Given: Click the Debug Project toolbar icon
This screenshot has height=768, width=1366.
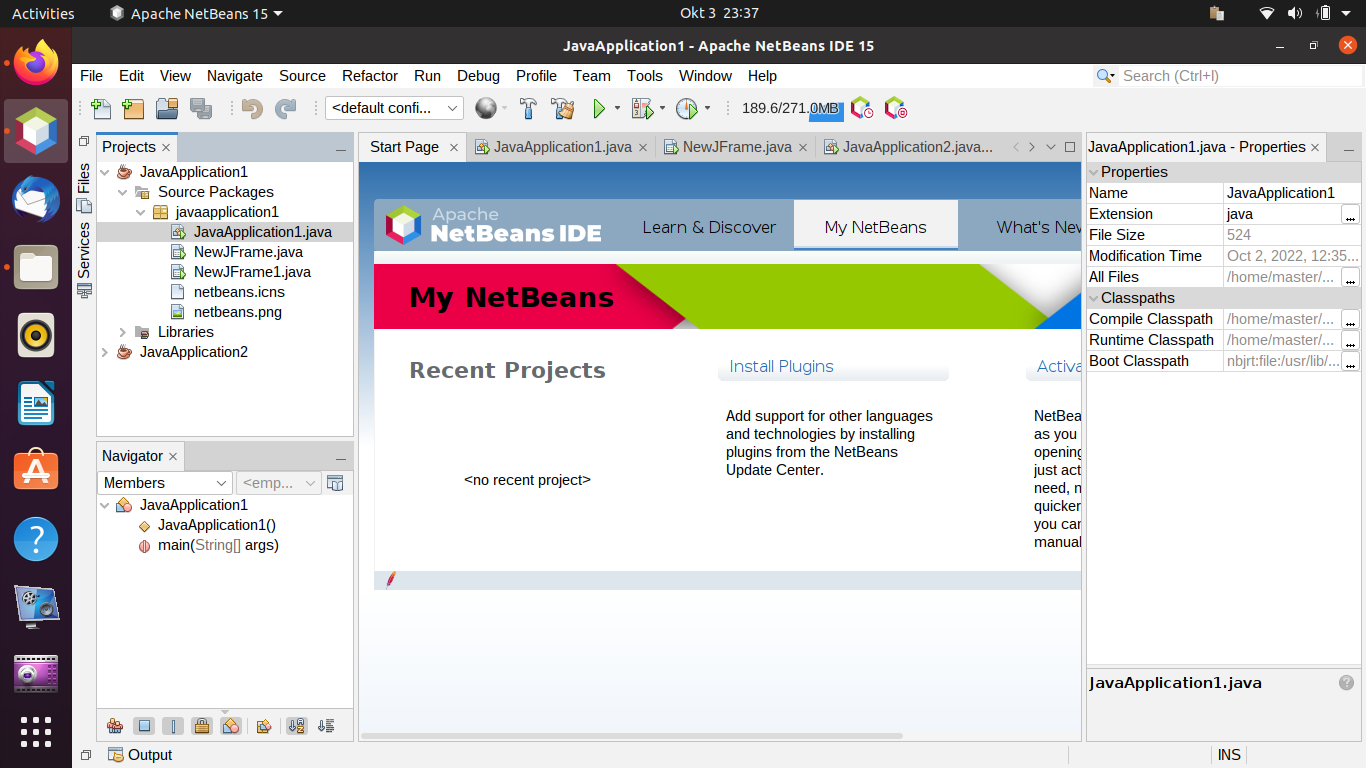Looking at the screenshot, I should coord(642,108).
